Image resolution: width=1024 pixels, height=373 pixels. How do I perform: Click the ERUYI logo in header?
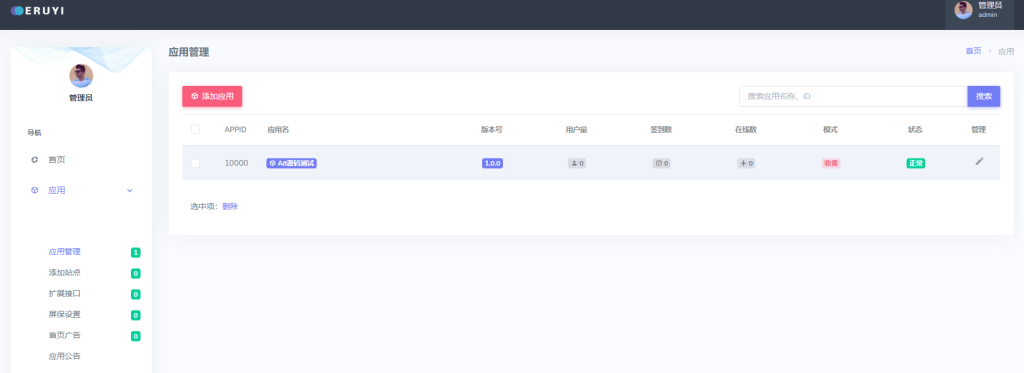click(37, 10)
